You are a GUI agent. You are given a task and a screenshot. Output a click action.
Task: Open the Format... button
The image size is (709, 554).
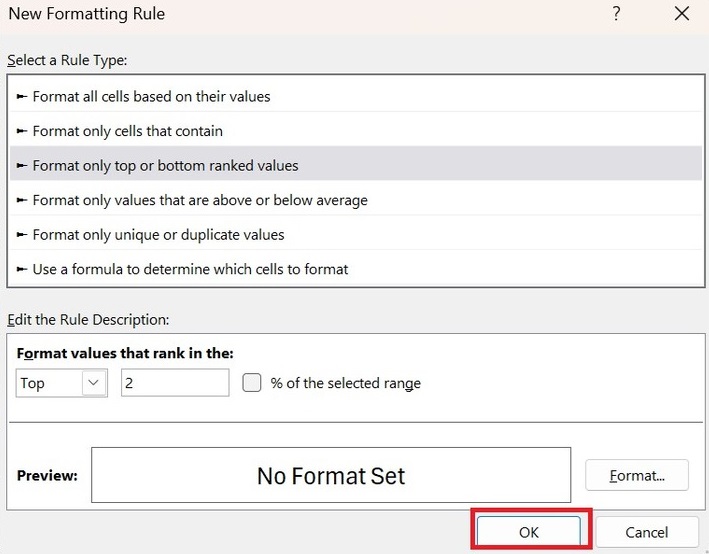pos(636,475)
